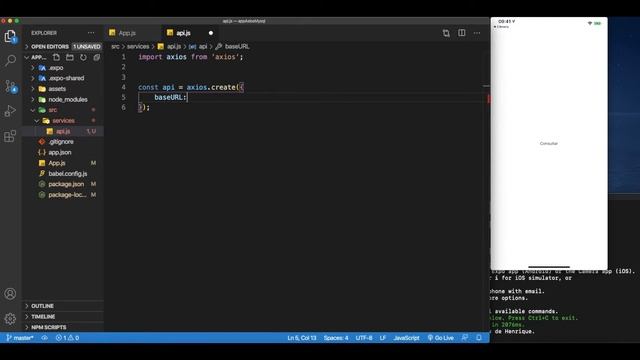This screenshot has width=640, height=360.
Task: Open Run and Debug view
Action: (x=10, y=111)
